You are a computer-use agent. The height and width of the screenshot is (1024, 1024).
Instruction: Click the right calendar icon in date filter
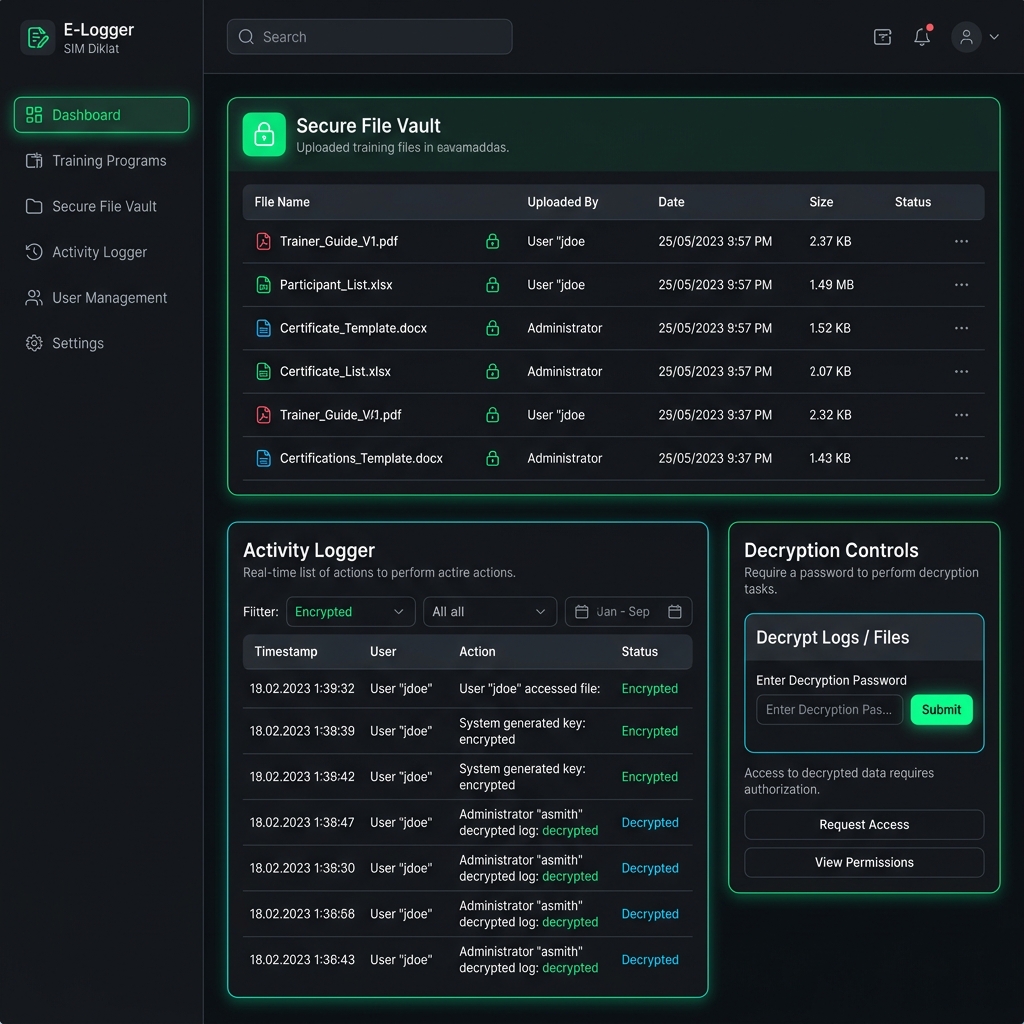click(x=675, y=612)
